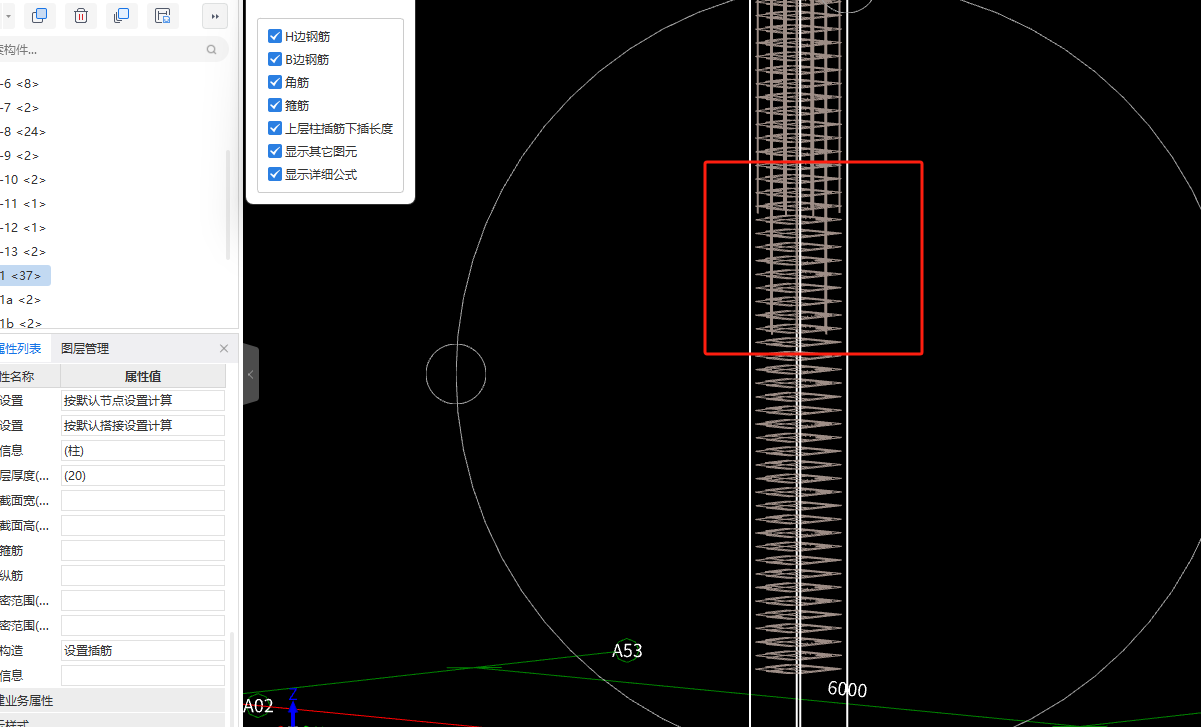Collapse left panel using the side arrow handle
The height and width of the screenshot is (727, 1201).
click(250, 374)
